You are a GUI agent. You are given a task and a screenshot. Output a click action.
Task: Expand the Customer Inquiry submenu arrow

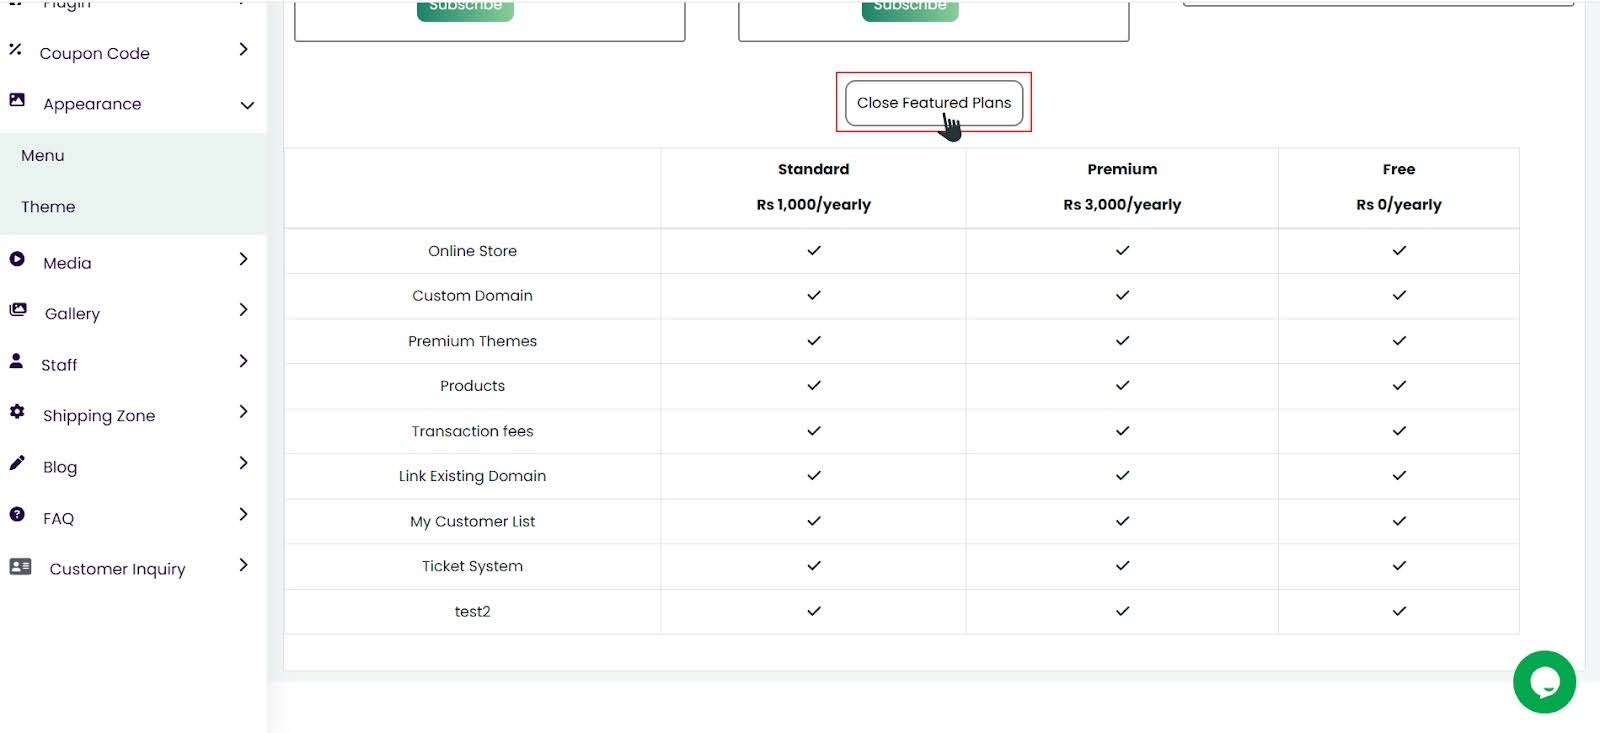pos(243,565)
